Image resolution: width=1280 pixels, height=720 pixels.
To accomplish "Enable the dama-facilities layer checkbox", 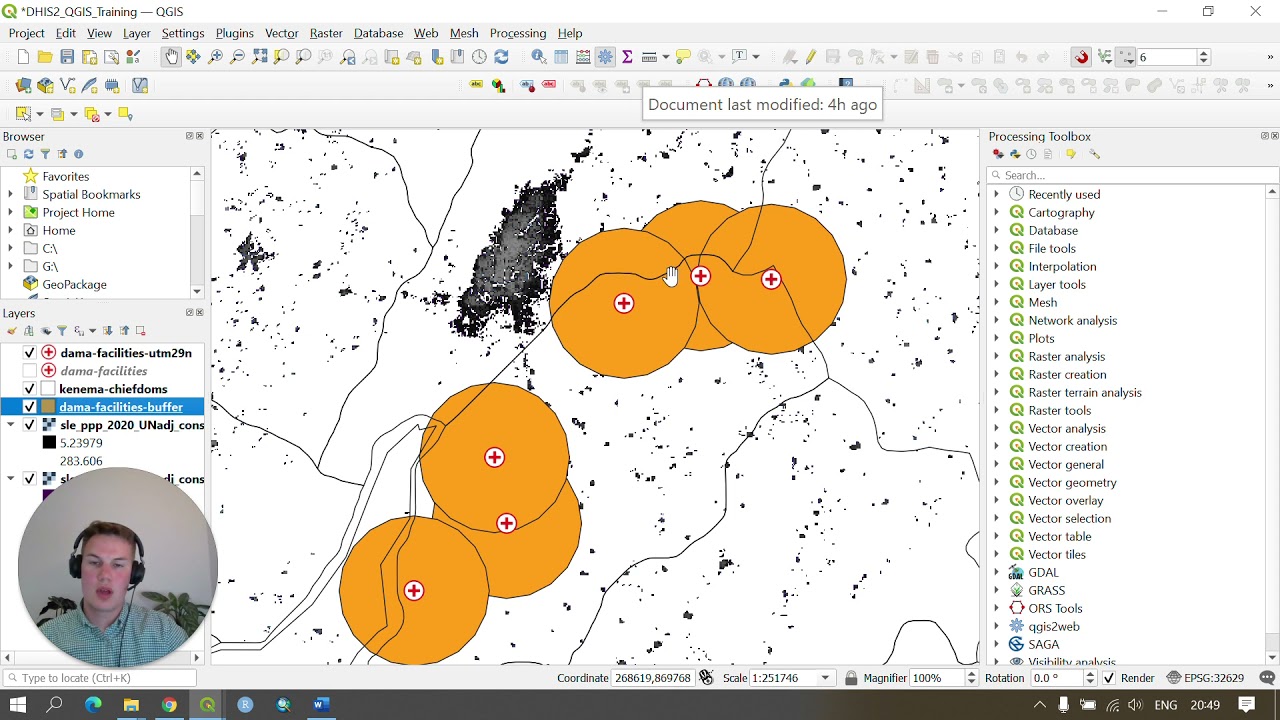I will 29,371.
